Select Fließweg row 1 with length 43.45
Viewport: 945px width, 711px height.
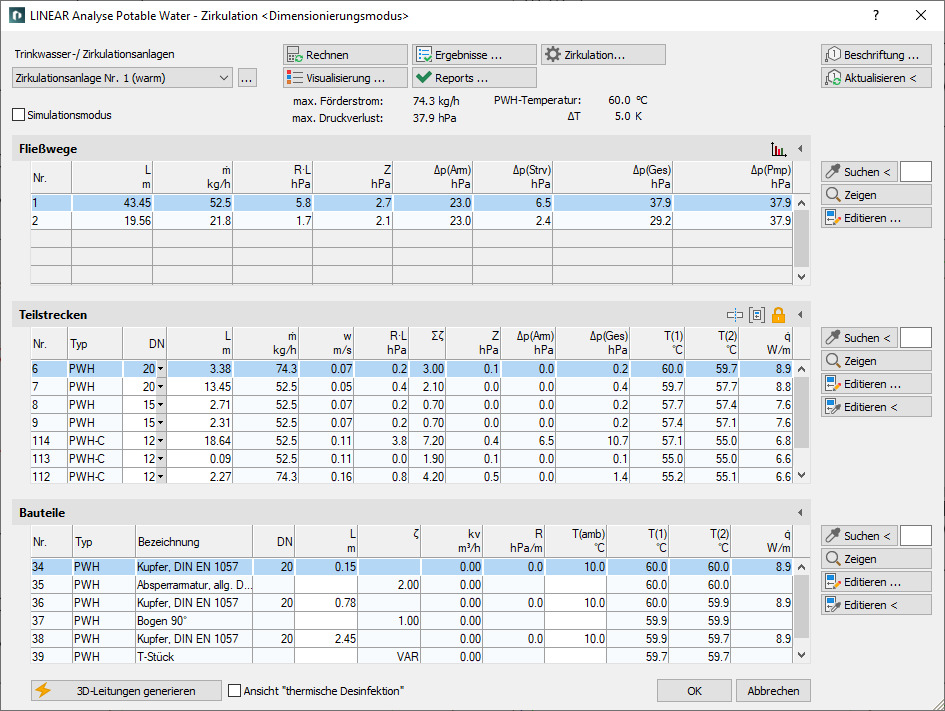412,203
